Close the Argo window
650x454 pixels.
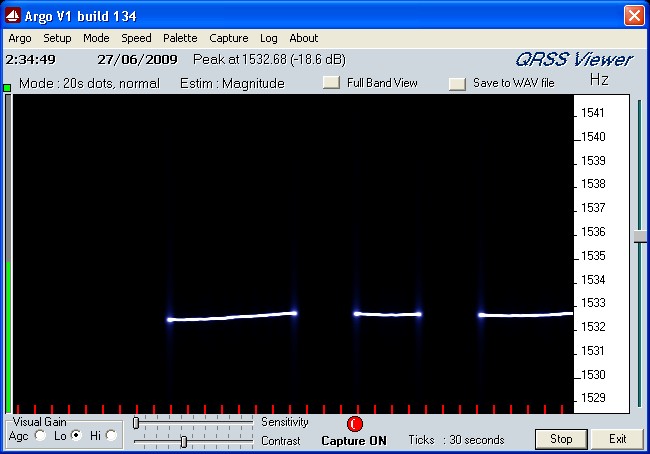pos(633,16)
